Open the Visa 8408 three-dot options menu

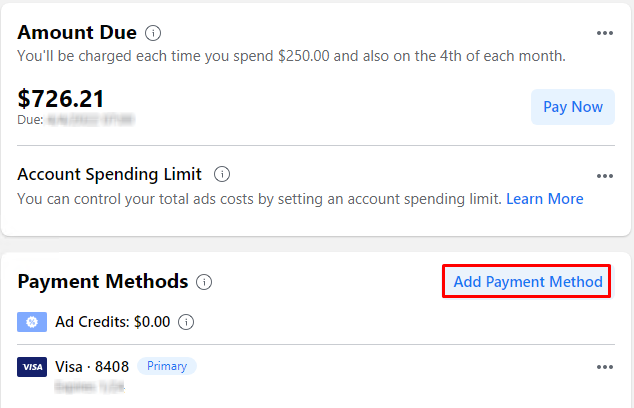(604, 367)
